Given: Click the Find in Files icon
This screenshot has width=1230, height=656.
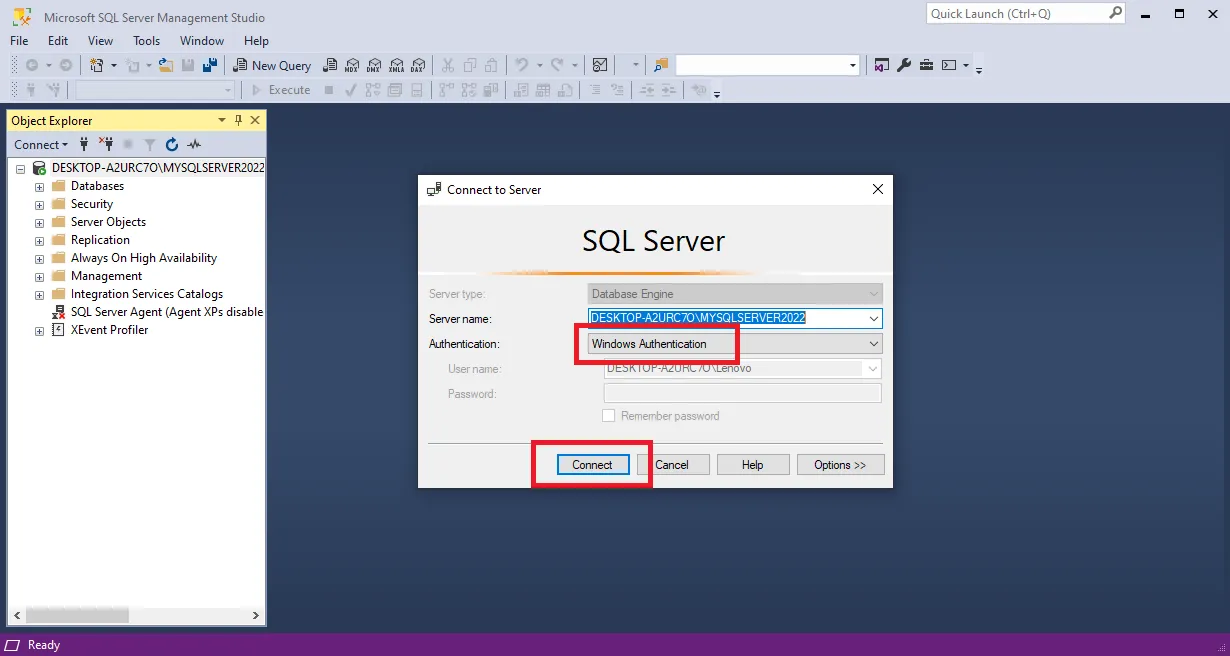Looking at the screenshot, I should pyautogui.click(x=660, y=65).
